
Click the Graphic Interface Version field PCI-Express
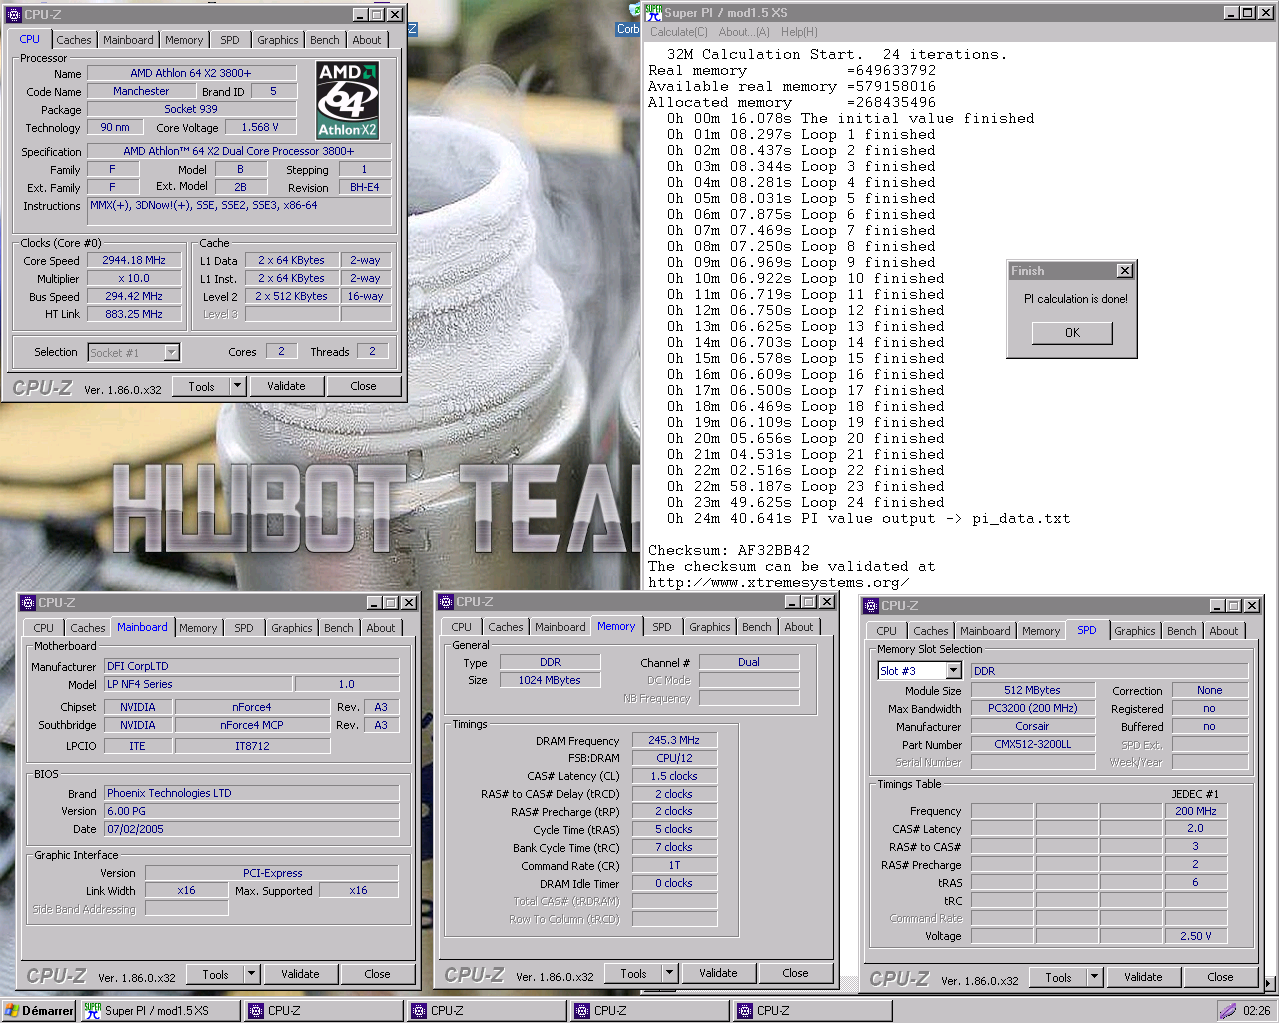(x=272, y=873)
